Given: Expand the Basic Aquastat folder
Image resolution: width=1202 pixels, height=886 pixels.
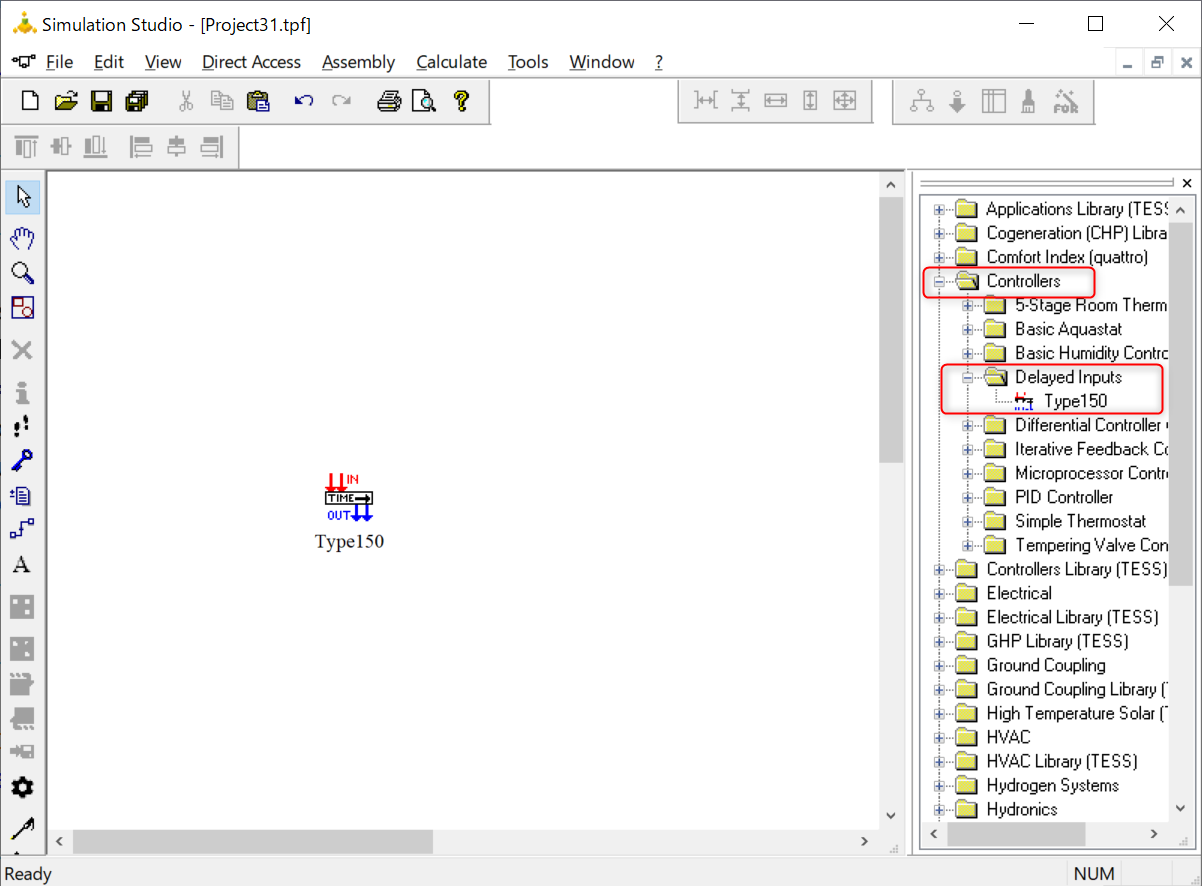Looking at the screenshot, I should tap(968, 329).
